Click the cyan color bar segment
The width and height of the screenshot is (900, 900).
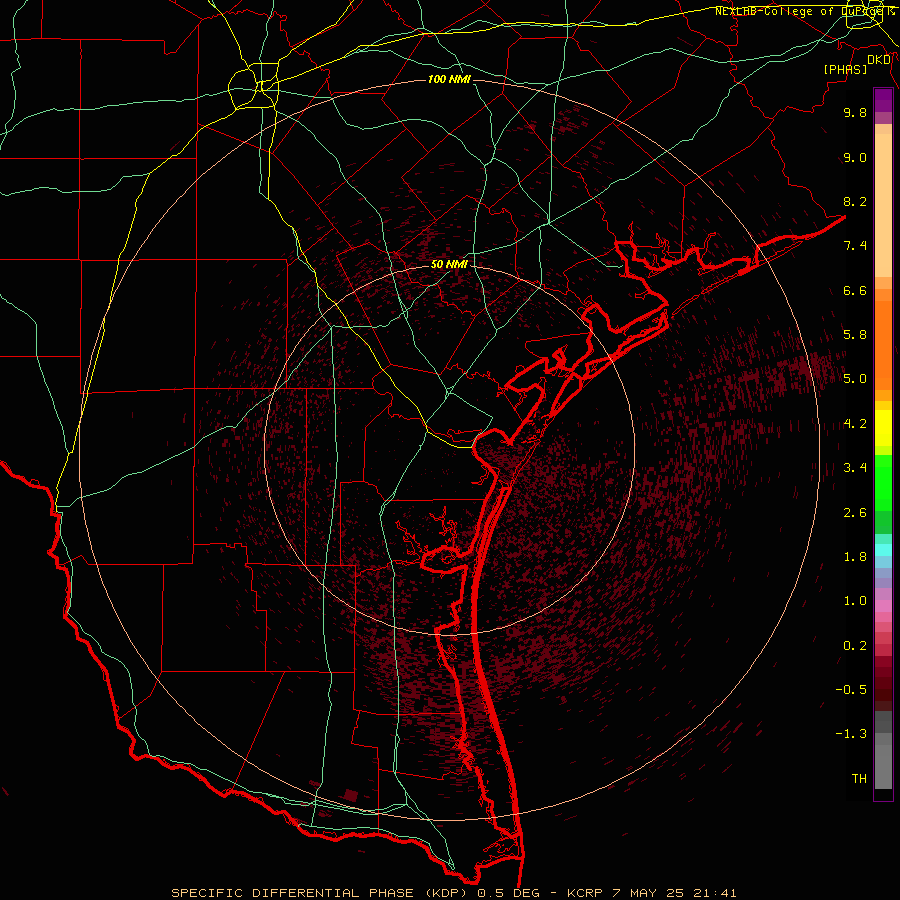tap(883, 550)
